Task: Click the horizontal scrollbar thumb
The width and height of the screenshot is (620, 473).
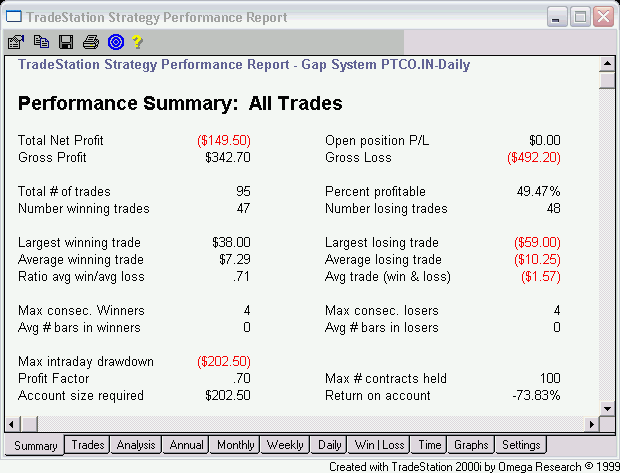Action: point(28,425)
